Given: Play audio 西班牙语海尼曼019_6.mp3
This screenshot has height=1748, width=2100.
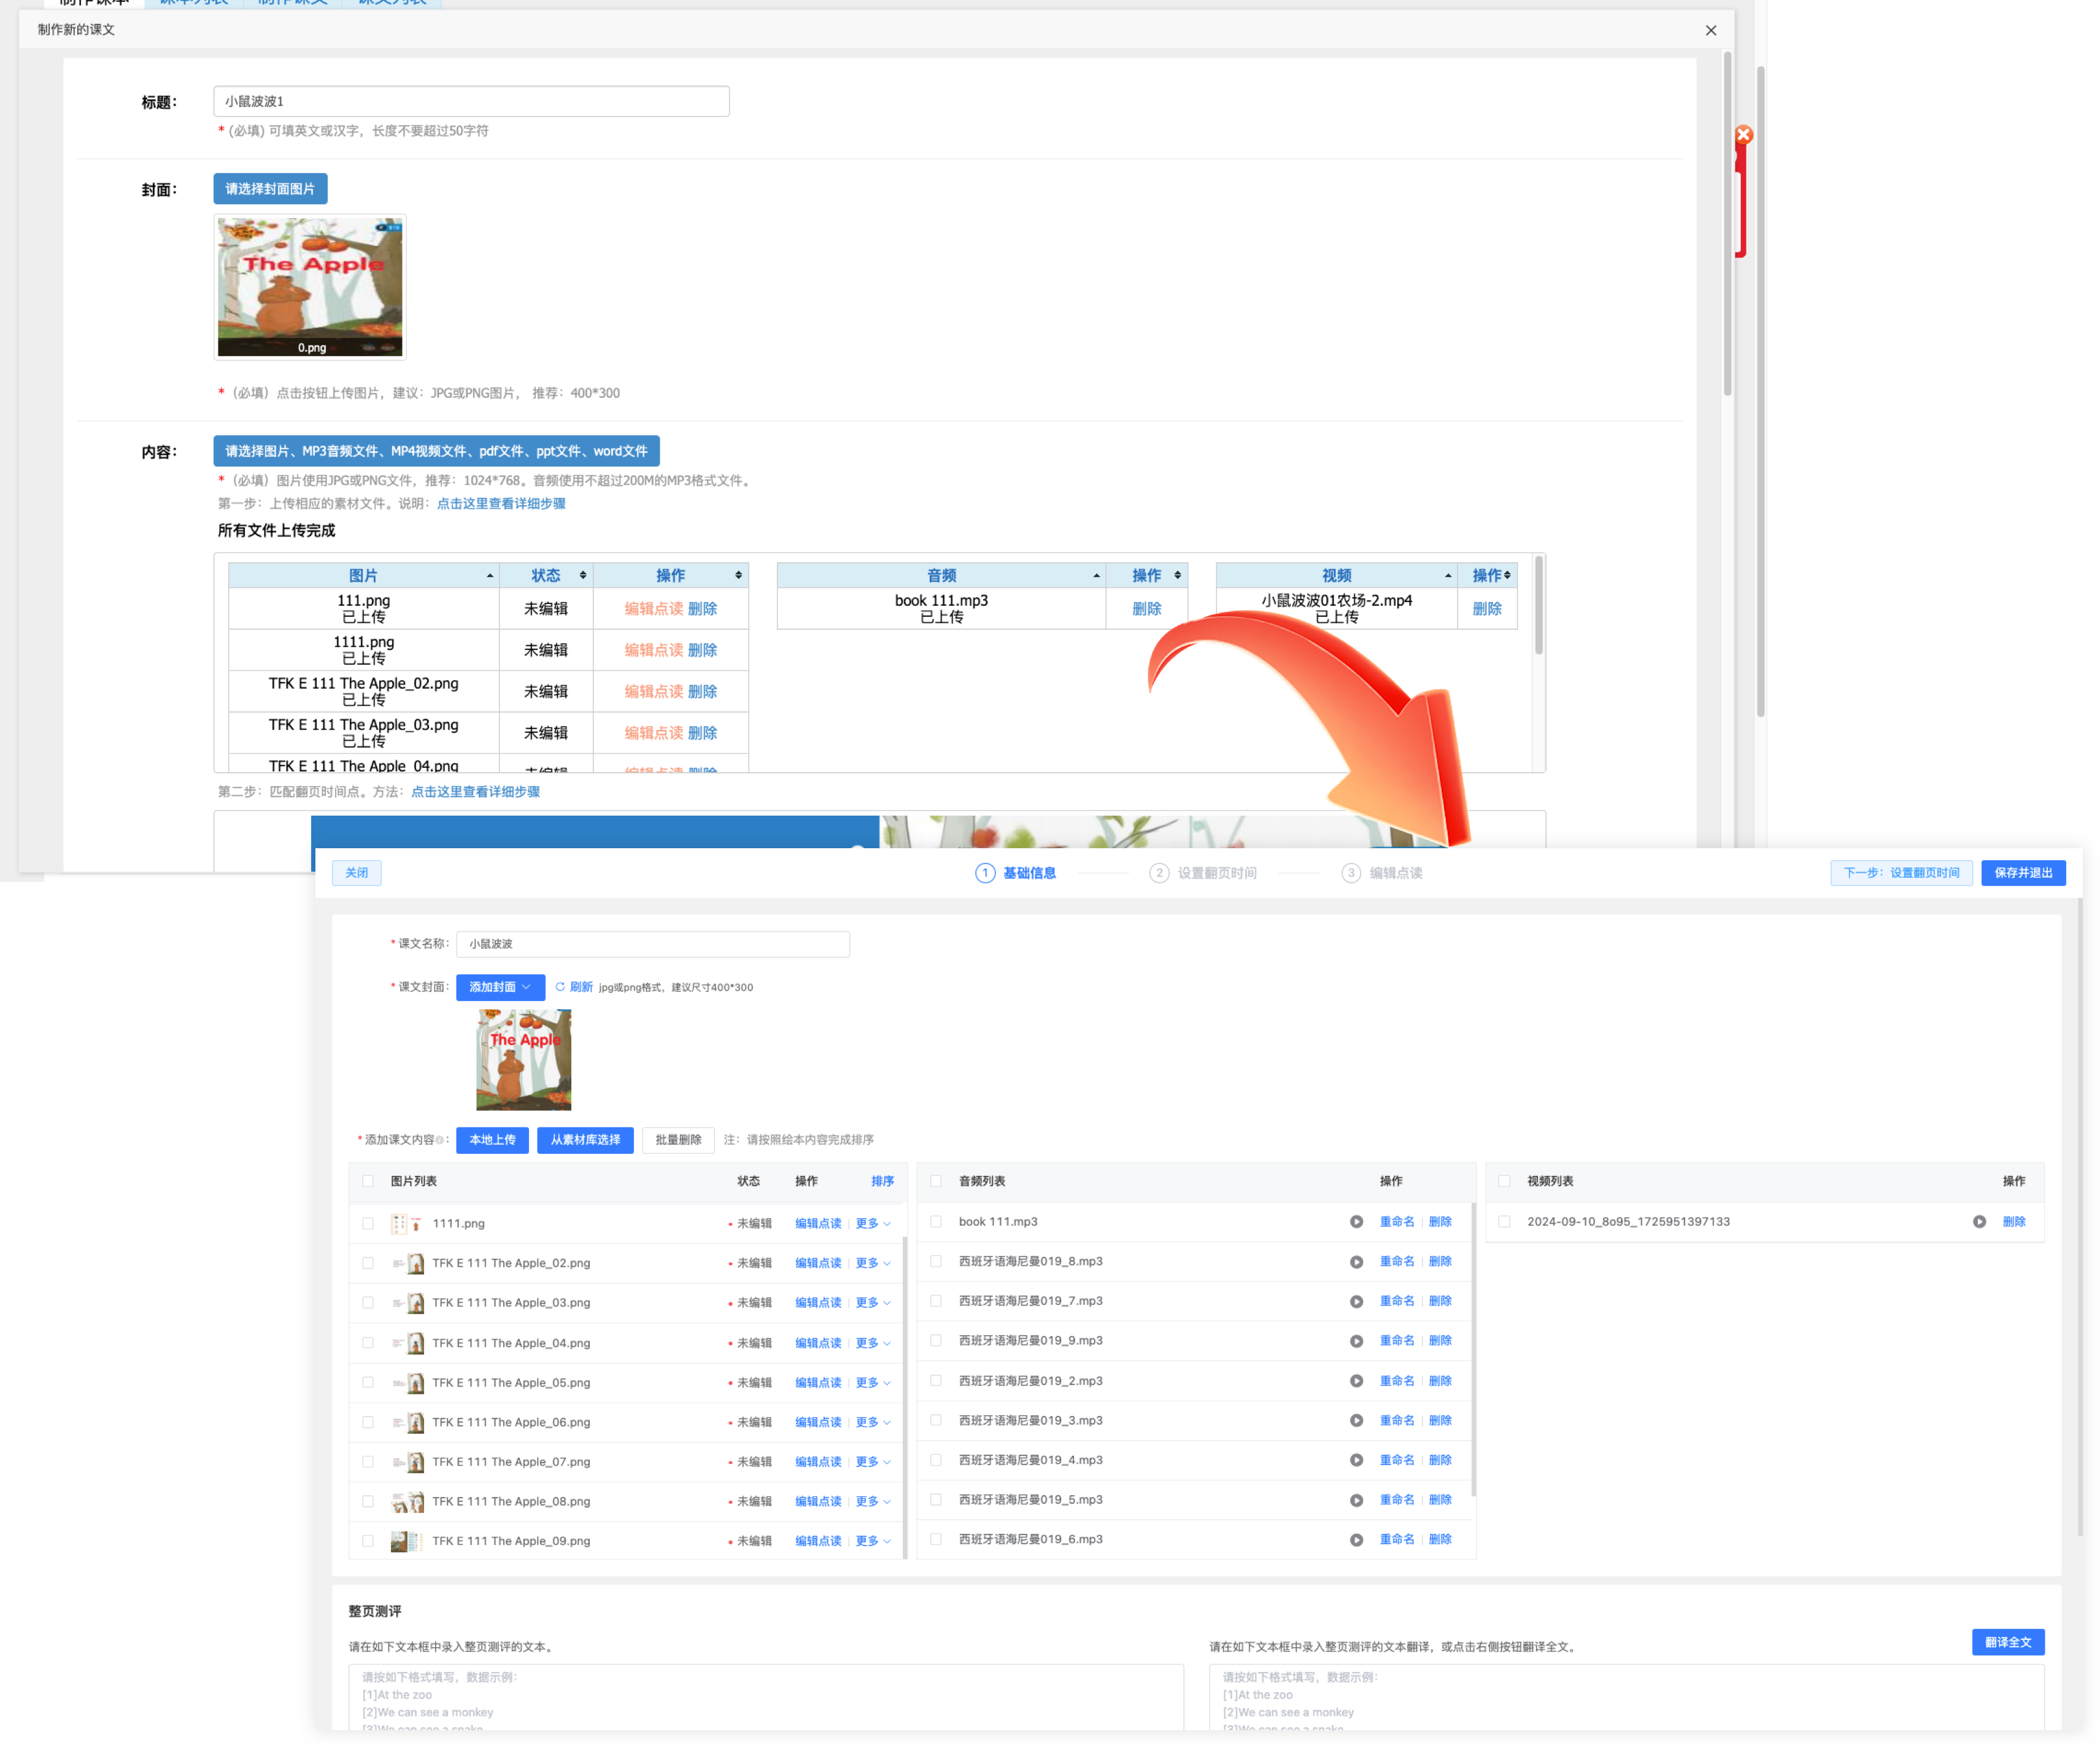Looking at the screenshot, I should coord(1356,1540).
